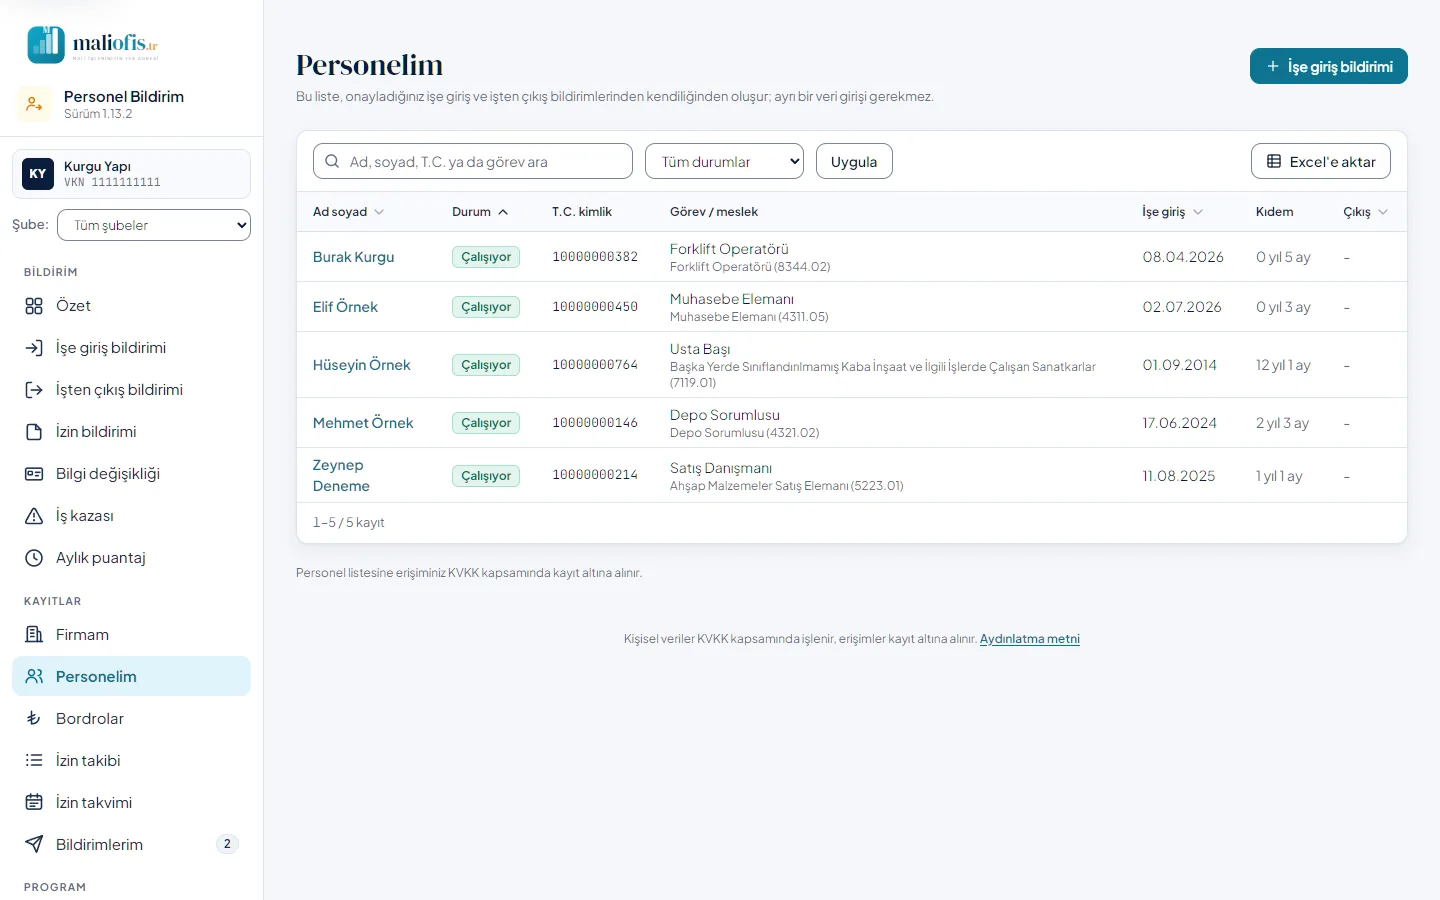Click the Bildirimlerim paper plane icon
Screen dimensions: 1440x900
(34, 845)
